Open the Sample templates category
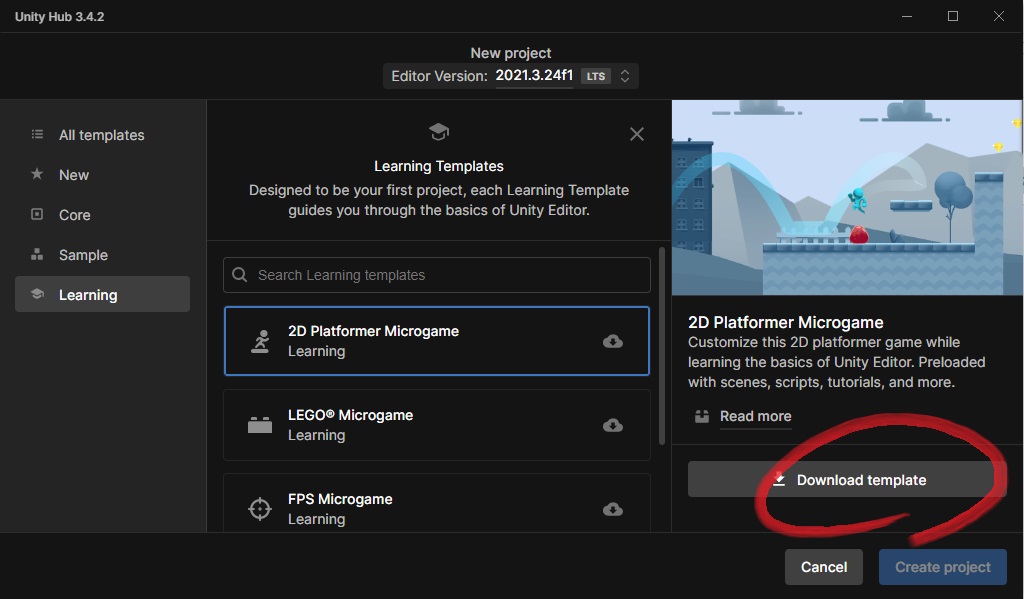The width and height of the screenshot is (1024, 599). [102, 255]
